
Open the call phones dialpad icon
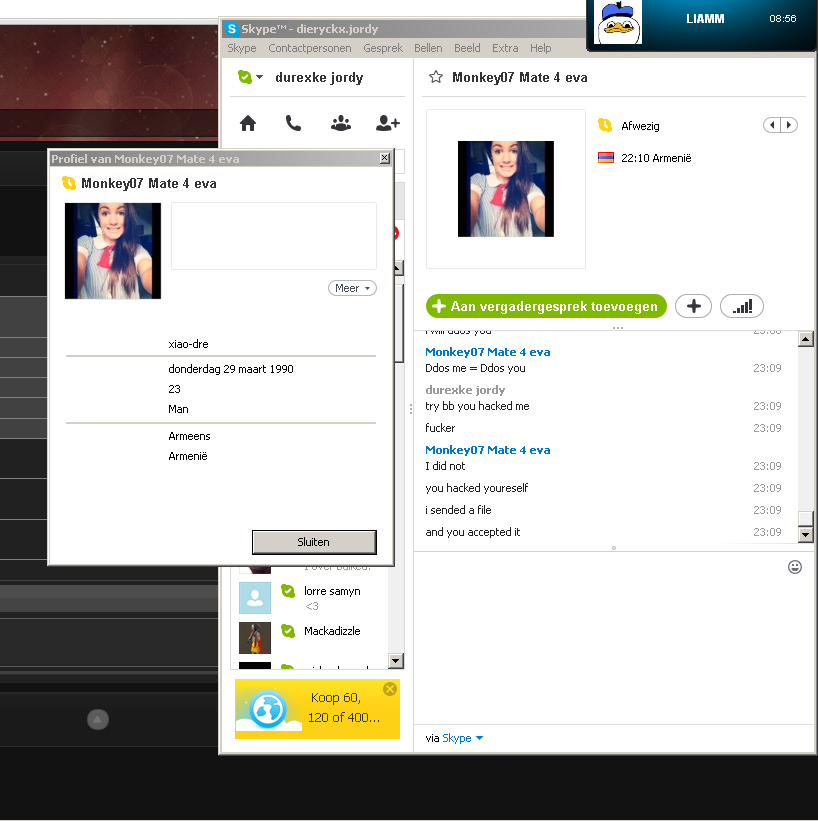pos(293,124)
